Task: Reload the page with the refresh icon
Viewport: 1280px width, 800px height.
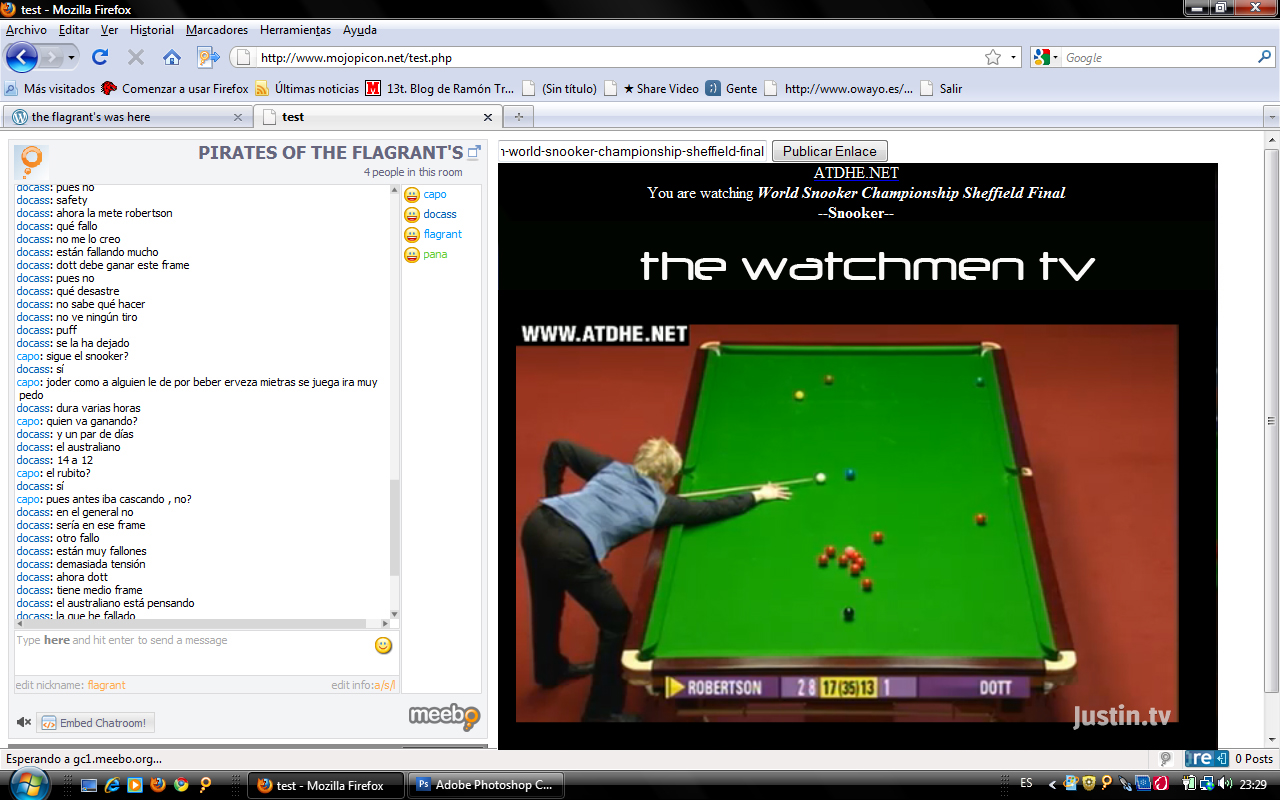Action: pyautogui.click(x=100, y=58)
